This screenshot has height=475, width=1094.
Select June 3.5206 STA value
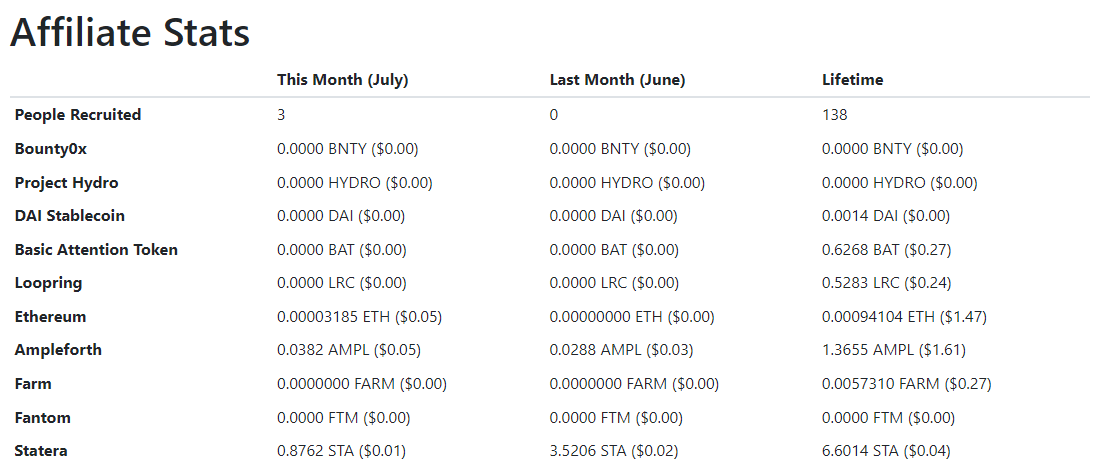[x=614, y=451]
